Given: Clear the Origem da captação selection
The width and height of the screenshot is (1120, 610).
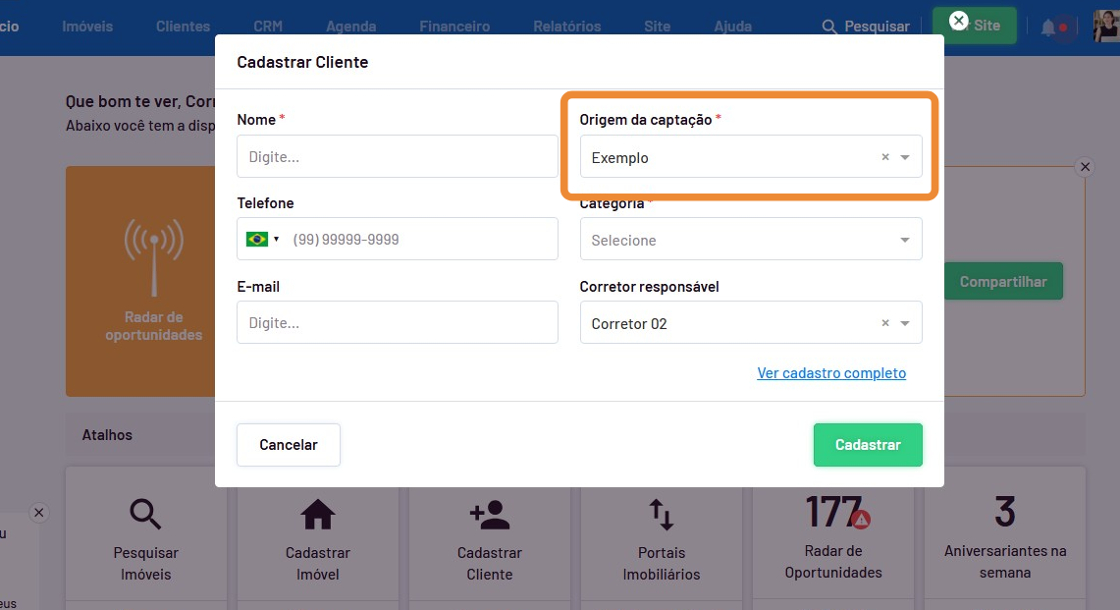Looking at the screenshot, I should tap(885, 158).
